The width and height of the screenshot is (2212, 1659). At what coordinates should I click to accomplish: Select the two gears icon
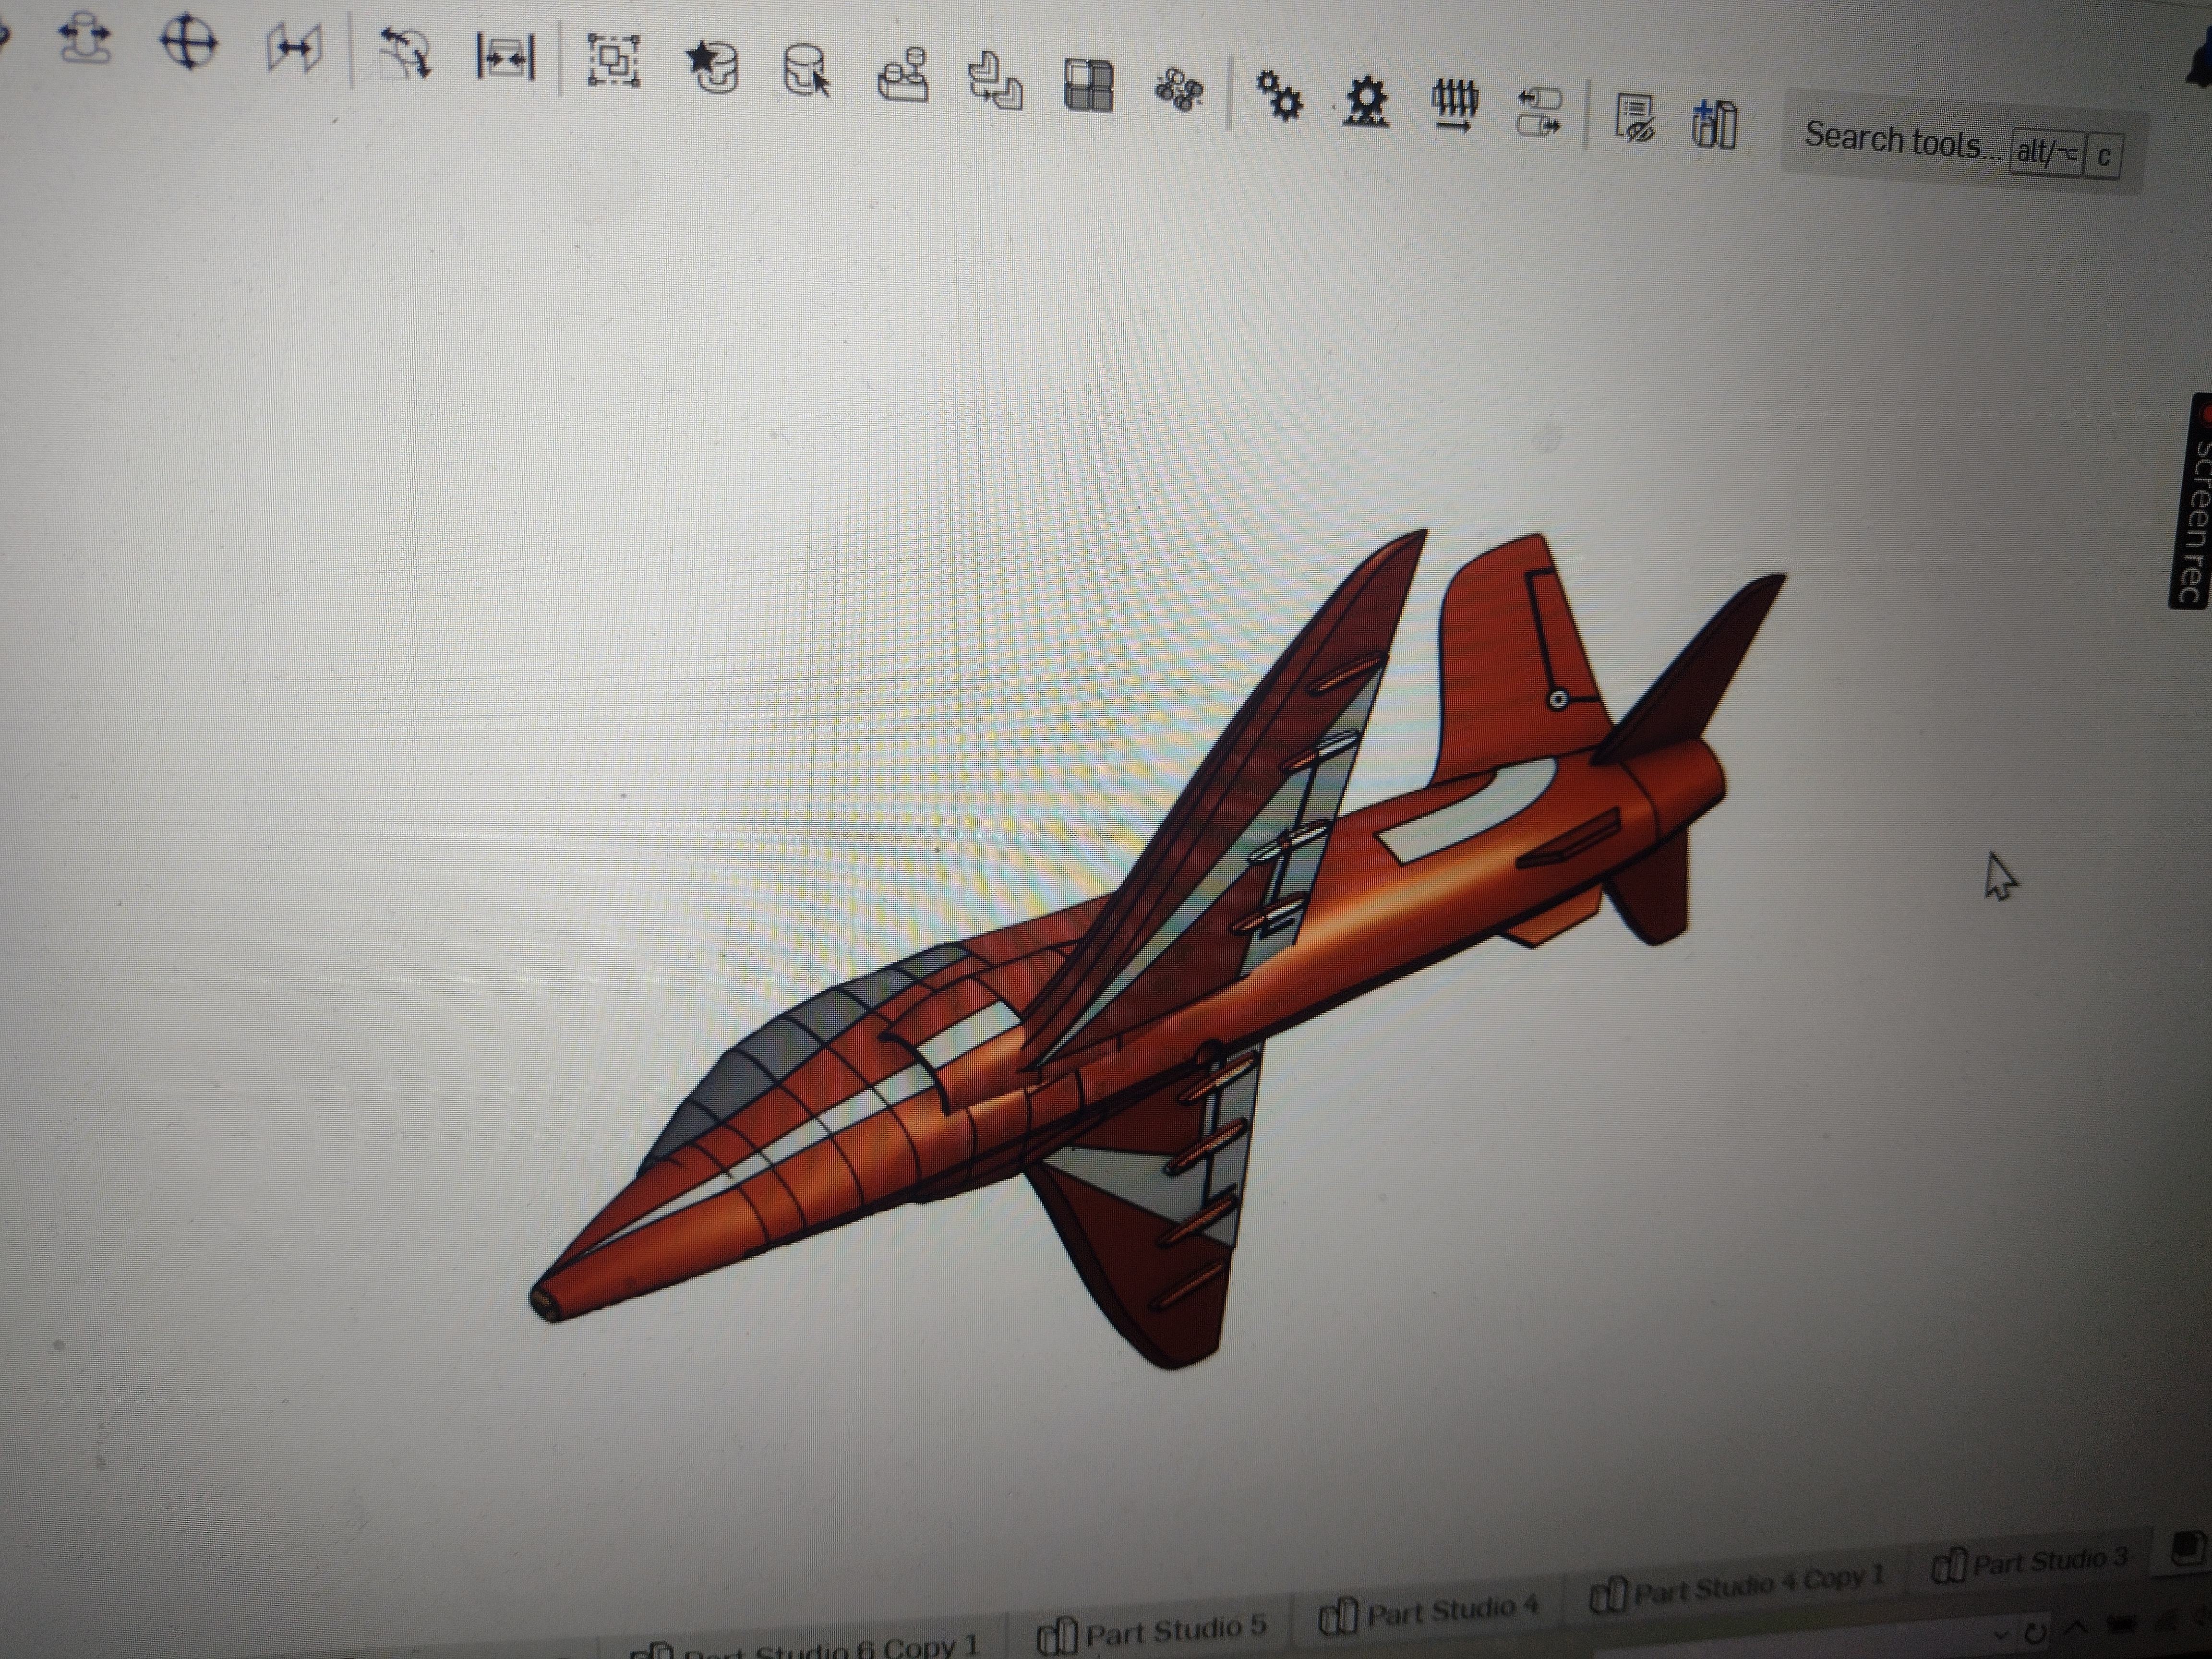(x=1279, y=96)
